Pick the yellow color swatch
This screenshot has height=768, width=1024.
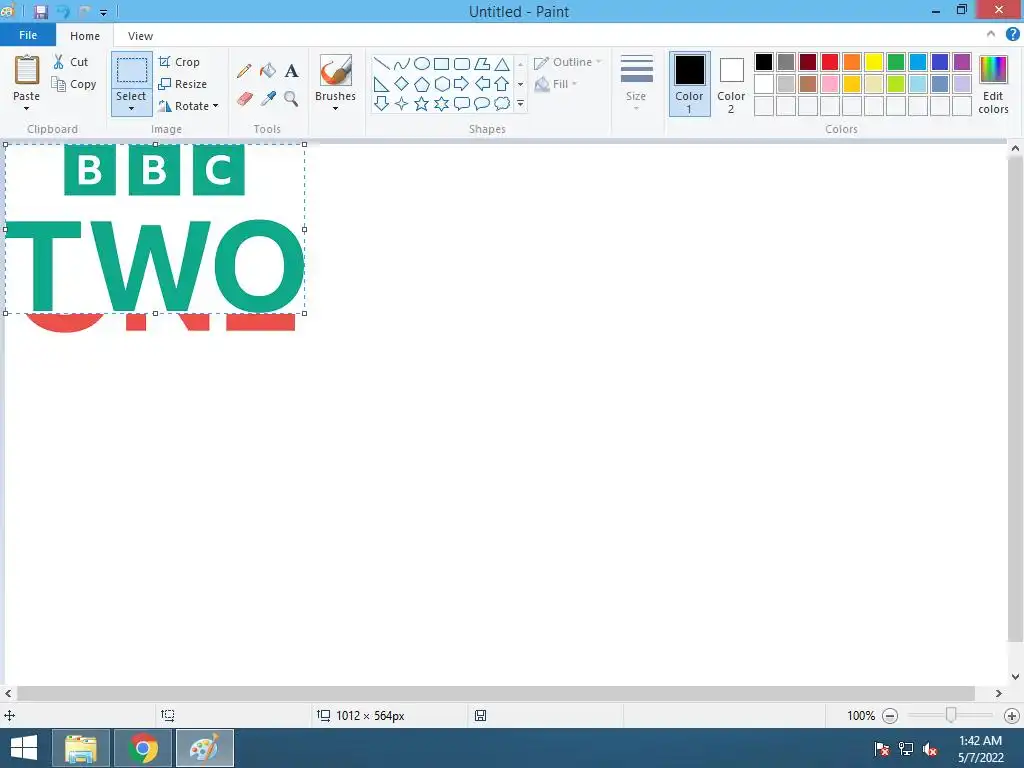(x=874, y=62)
